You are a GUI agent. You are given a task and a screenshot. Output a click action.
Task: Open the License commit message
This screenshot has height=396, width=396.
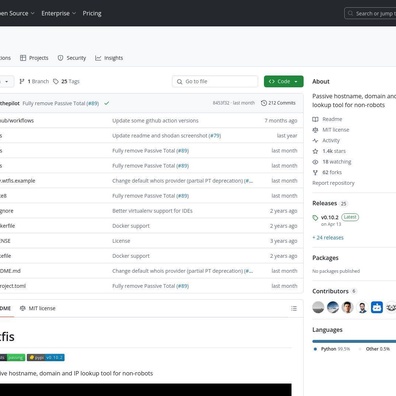point(121,241)
